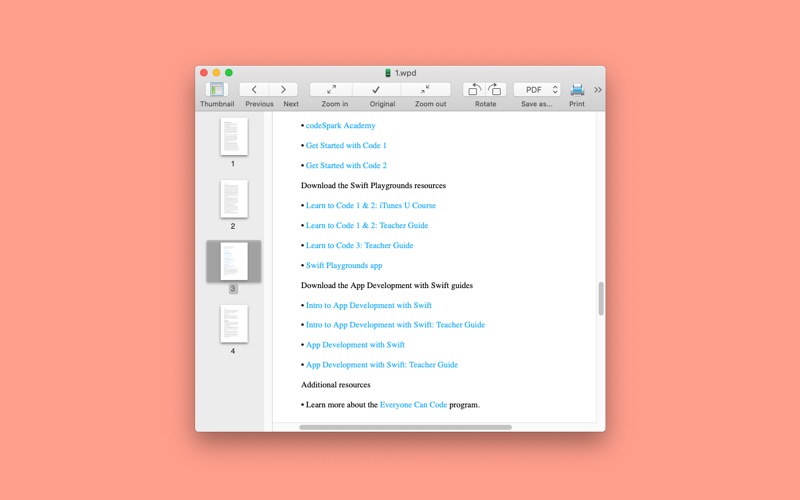The width and height of the screenshot is (800, 500).
Task: Open the Everyone Can Code link
Action: [x=413, y=405]
